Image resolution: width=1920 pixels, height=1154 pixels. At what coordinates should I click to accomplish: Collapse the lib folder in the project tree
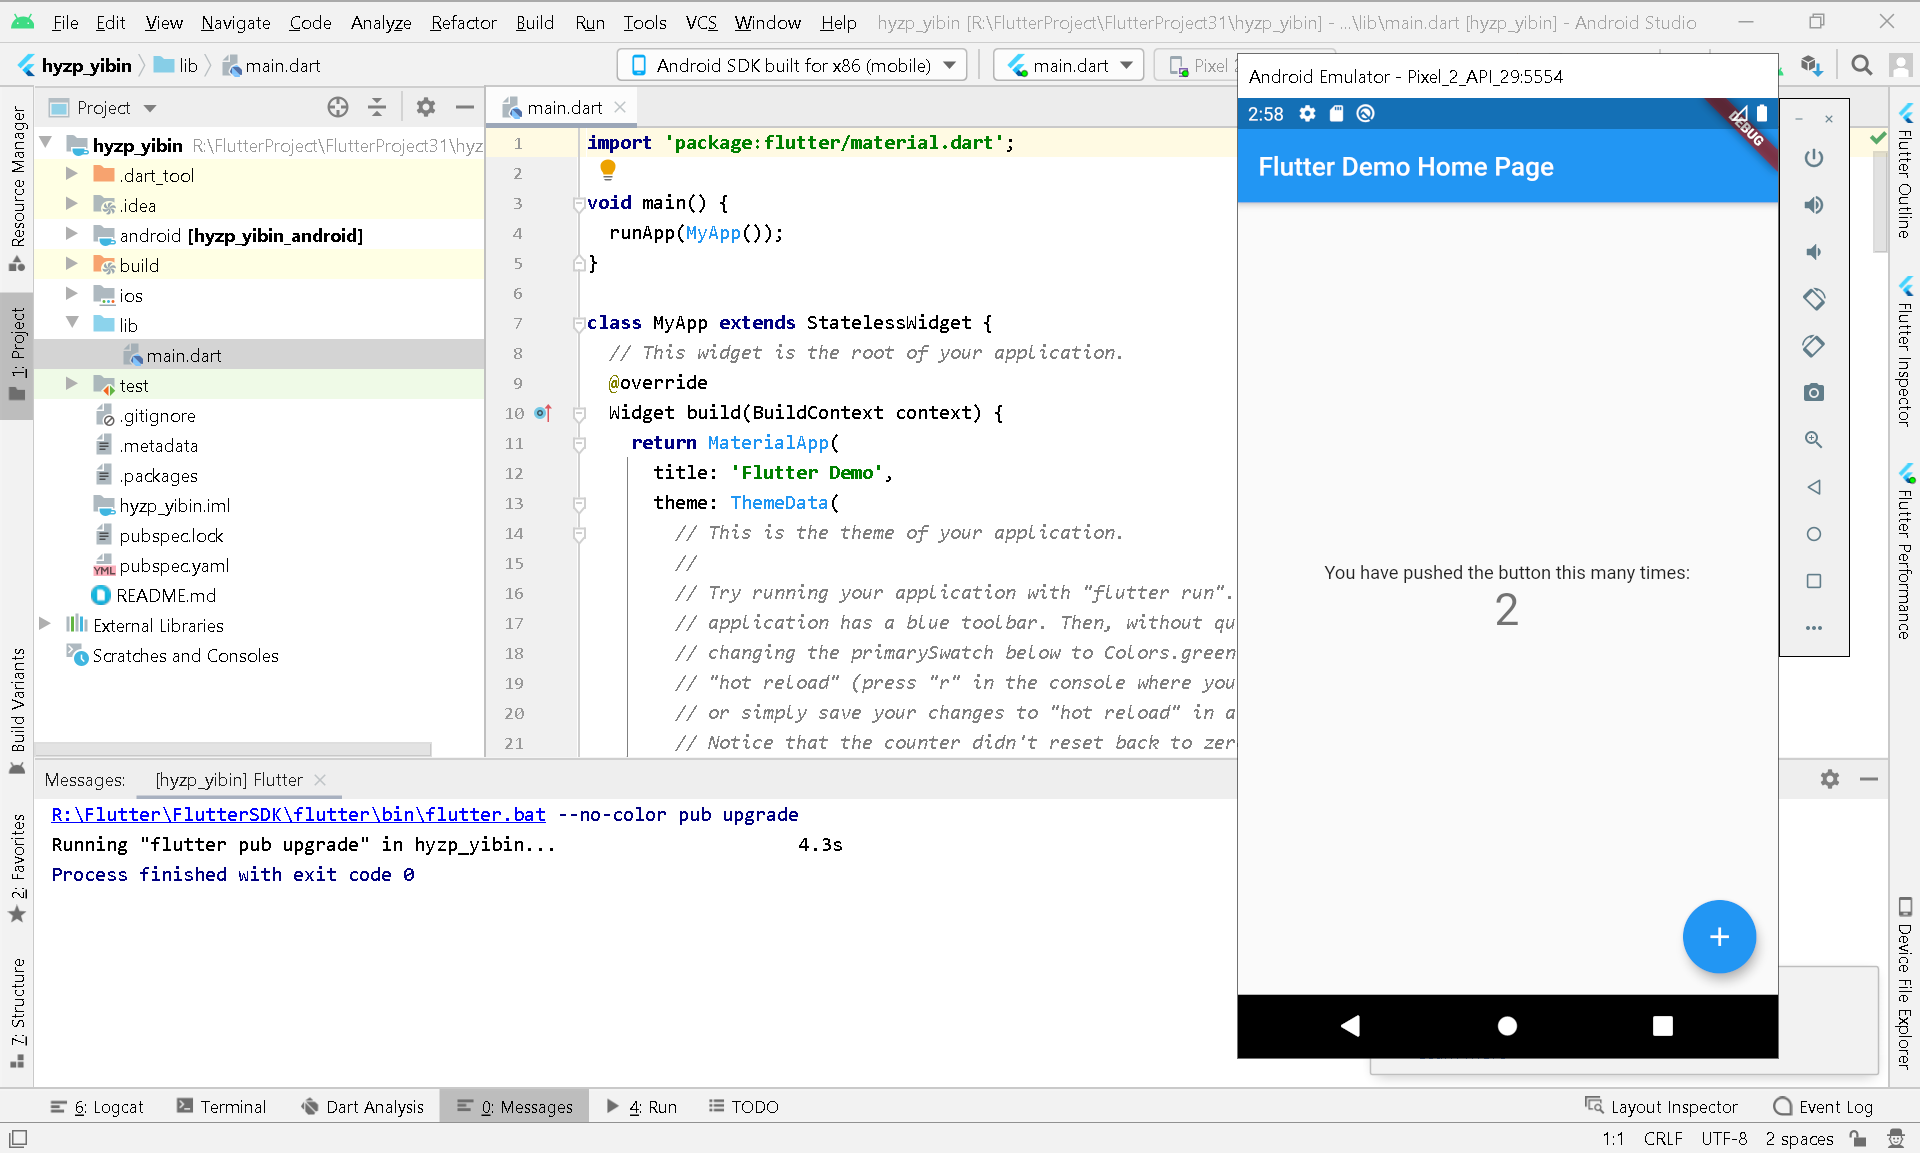[x=71, y=323]
